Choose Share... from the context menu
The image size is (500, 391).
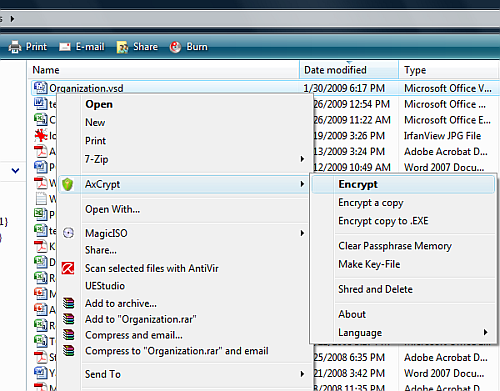101,250
